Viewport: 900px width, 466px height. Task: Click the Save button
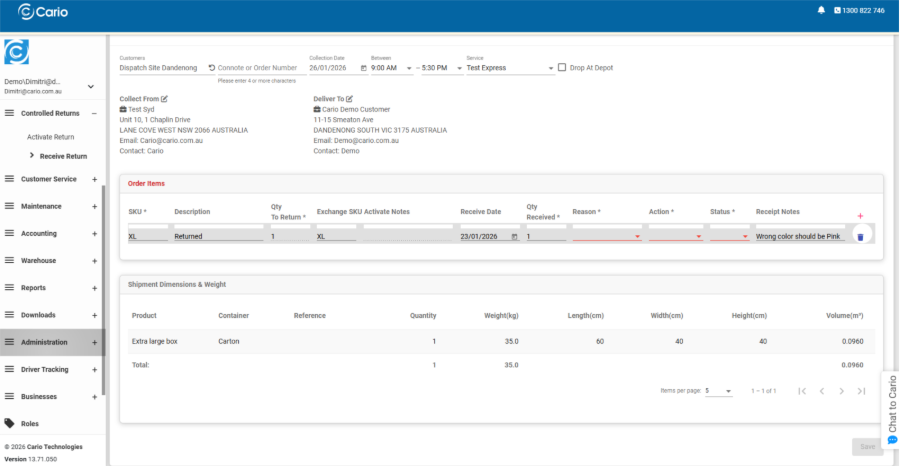pos(866,446)
